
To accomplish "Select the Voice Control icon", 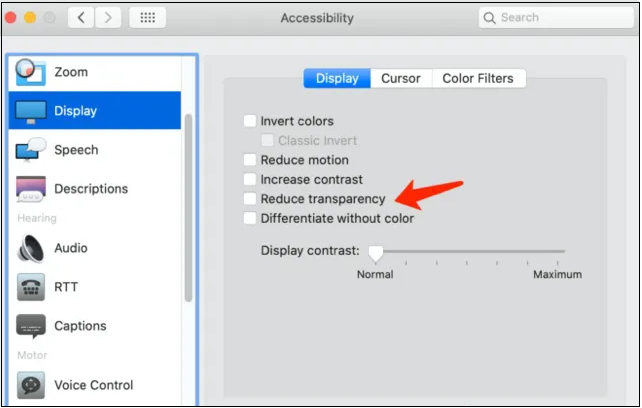I will click(x=30, y=385).
